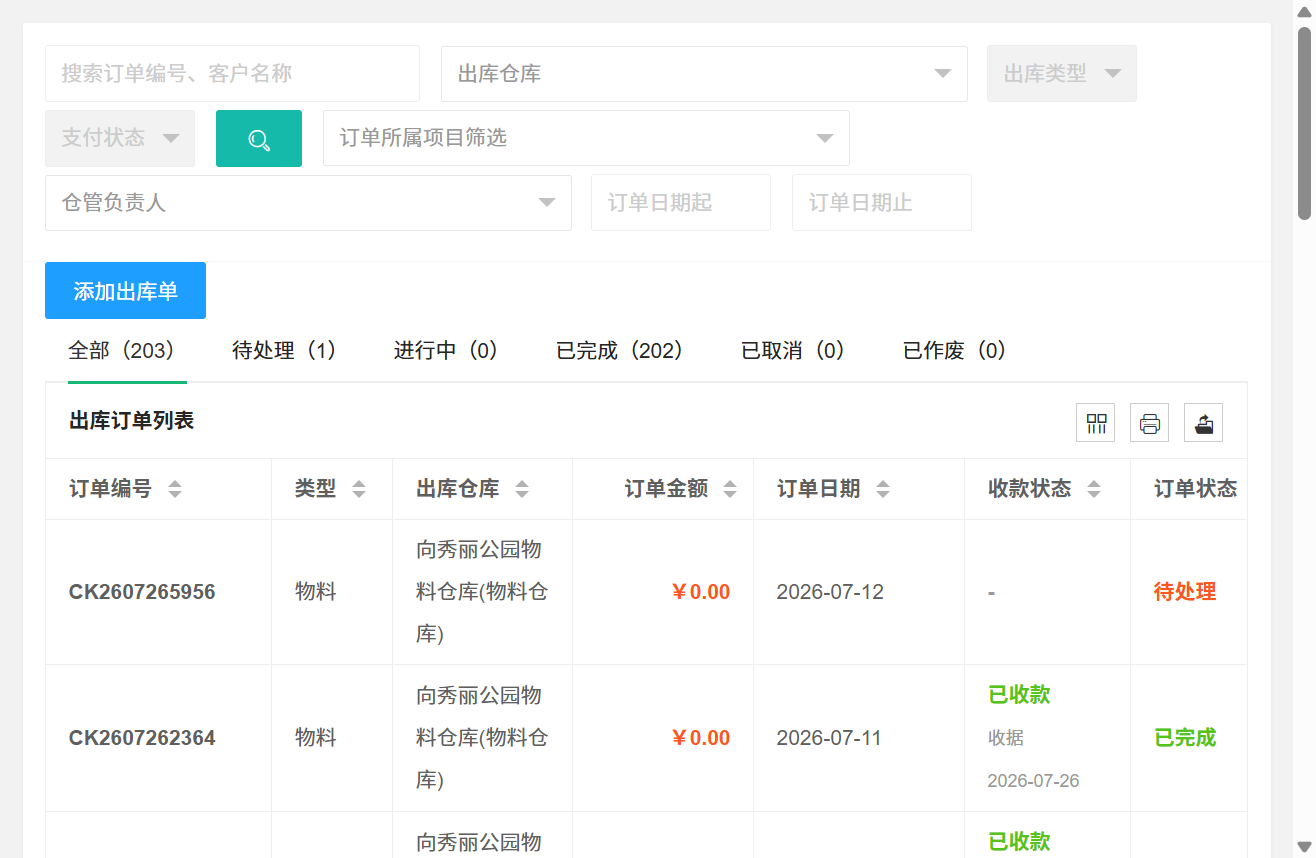The width and height of the screenshot is (1316, 858).
Task: Sort by 订单金额 column arrows
Action: [x=730, y=489]
